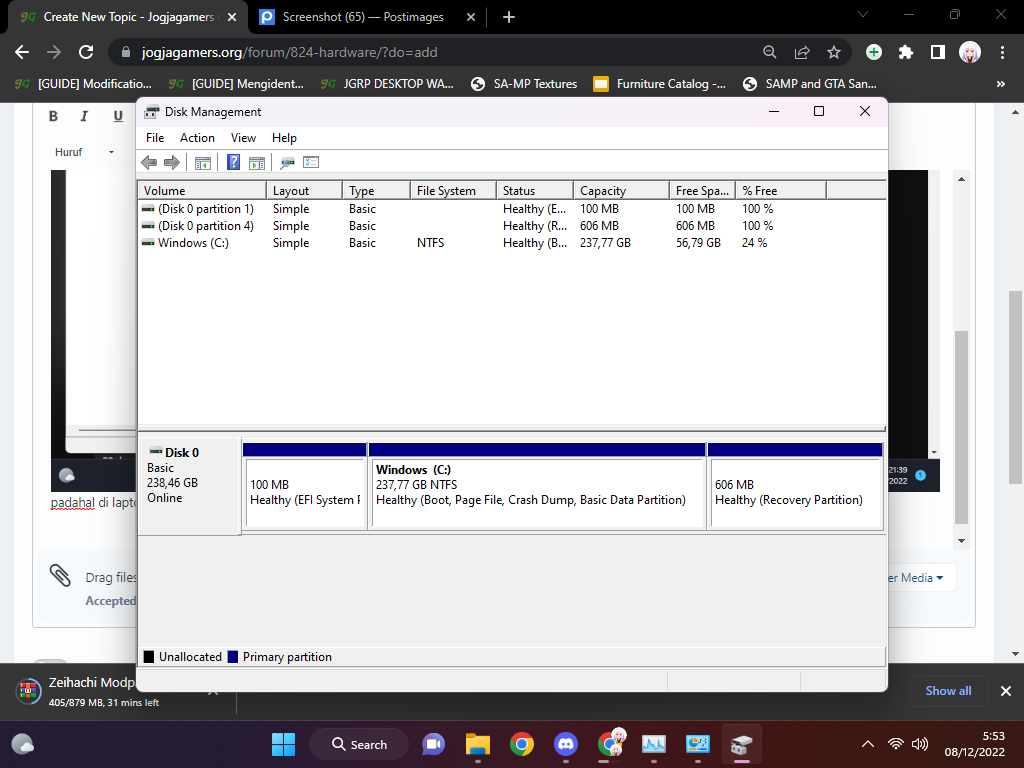Toggle Show/Hide Console Tree toolbar icon
This screenshot has width=1024, height=768.
coord(203,163)
